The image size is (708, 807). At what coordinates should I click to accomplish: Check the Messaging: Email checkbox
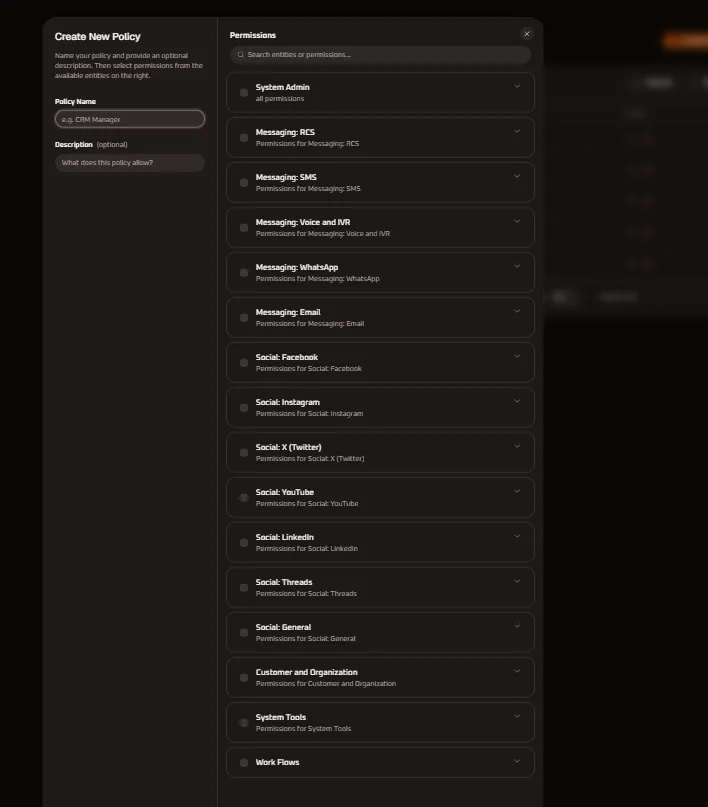(x=244, y=318)
